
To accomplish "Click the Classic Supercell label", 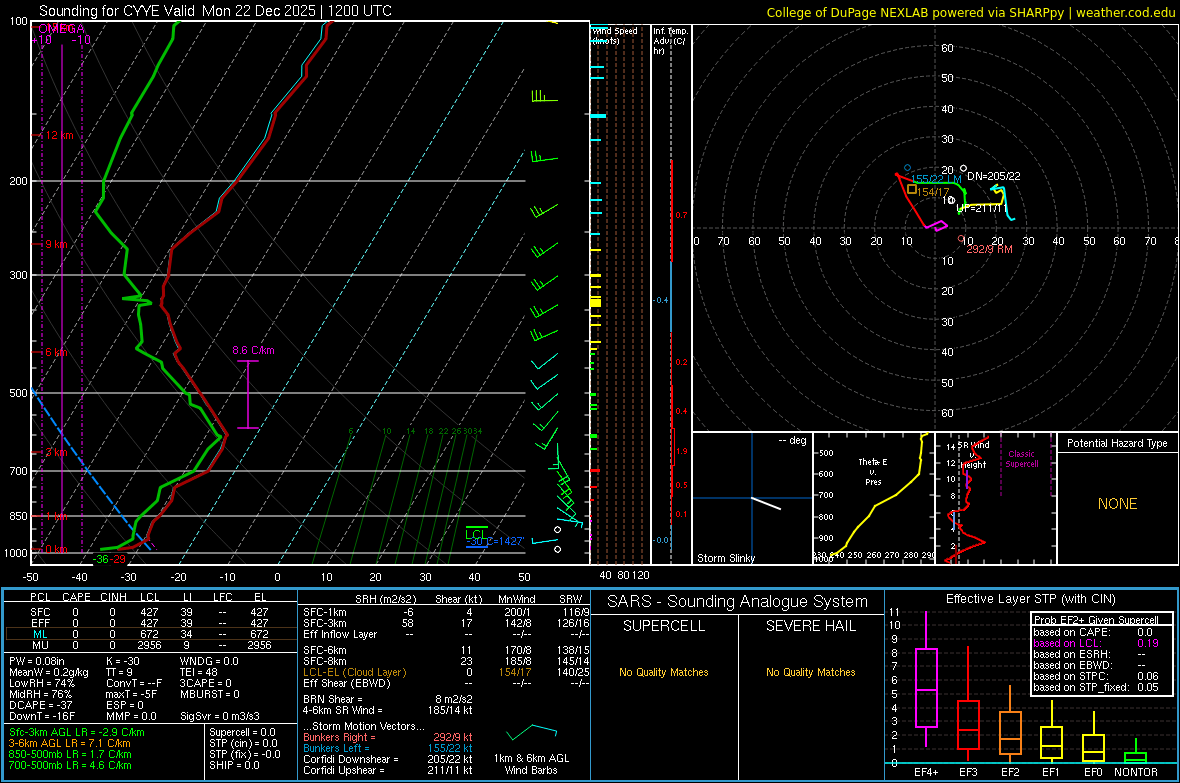I will tap(1021, 459).
